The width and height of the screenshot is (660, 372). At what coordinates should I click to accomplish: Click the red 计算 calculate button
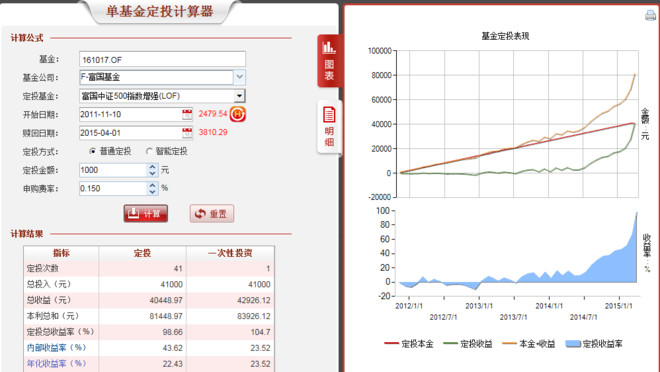pyautogui.click(x=146, y=214)
